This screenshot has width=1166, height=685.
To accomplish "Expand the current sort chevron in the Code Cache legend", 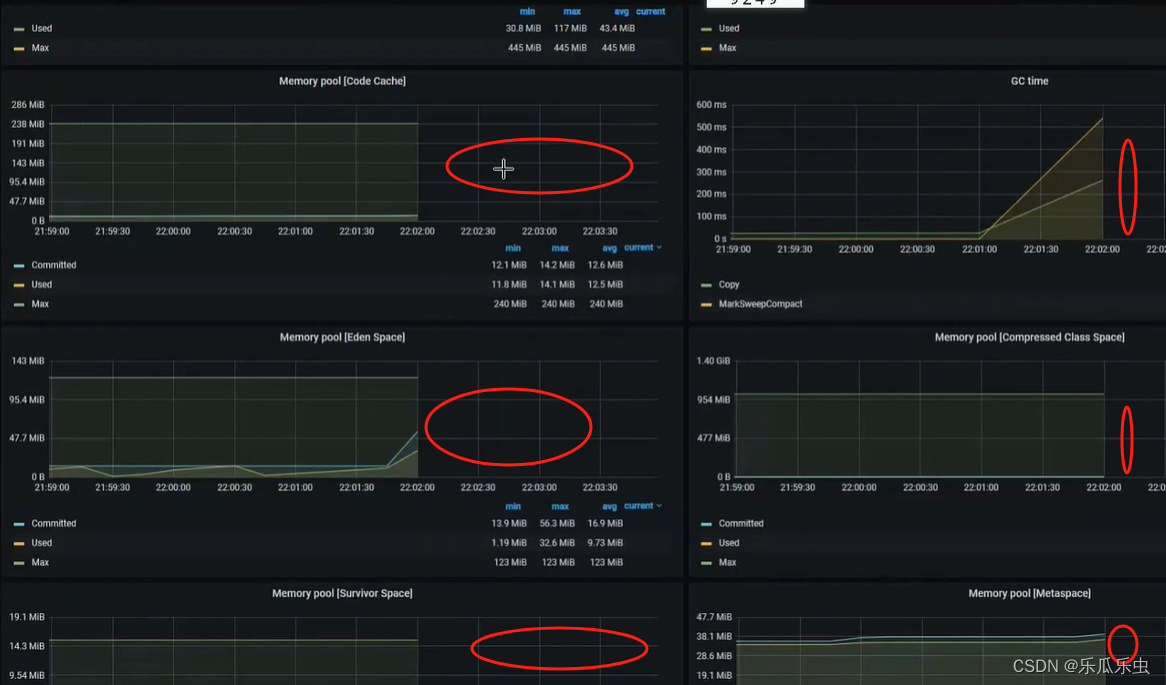I will [x=659, y=248].
